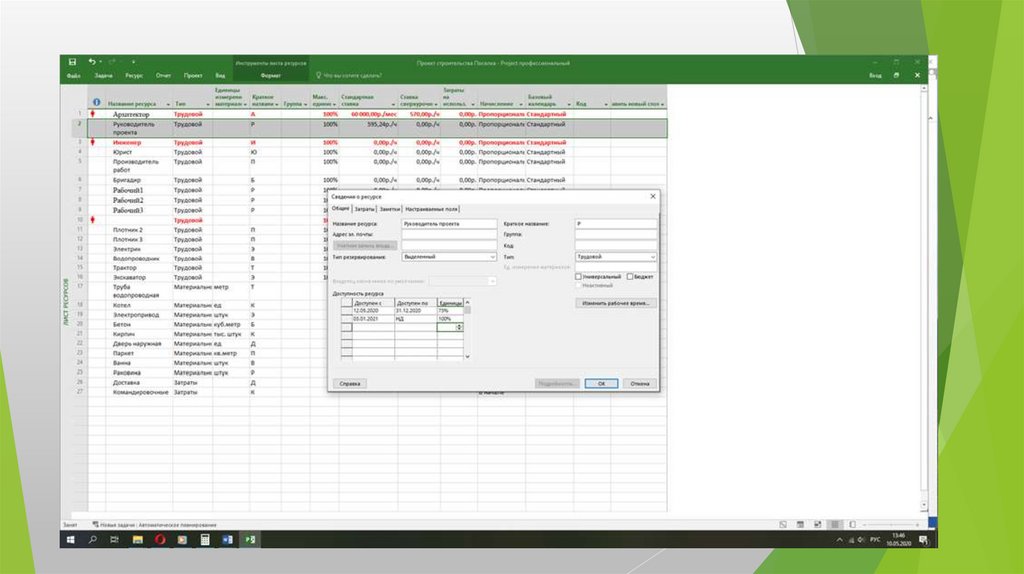Open Opera browser from the taskbar

(x=159, y=540)
